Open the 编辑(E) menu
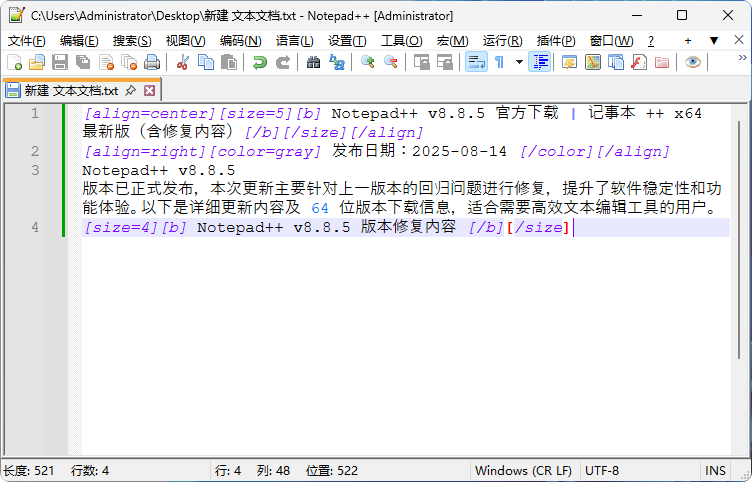752x482 pixels. (x=79, y=41)
